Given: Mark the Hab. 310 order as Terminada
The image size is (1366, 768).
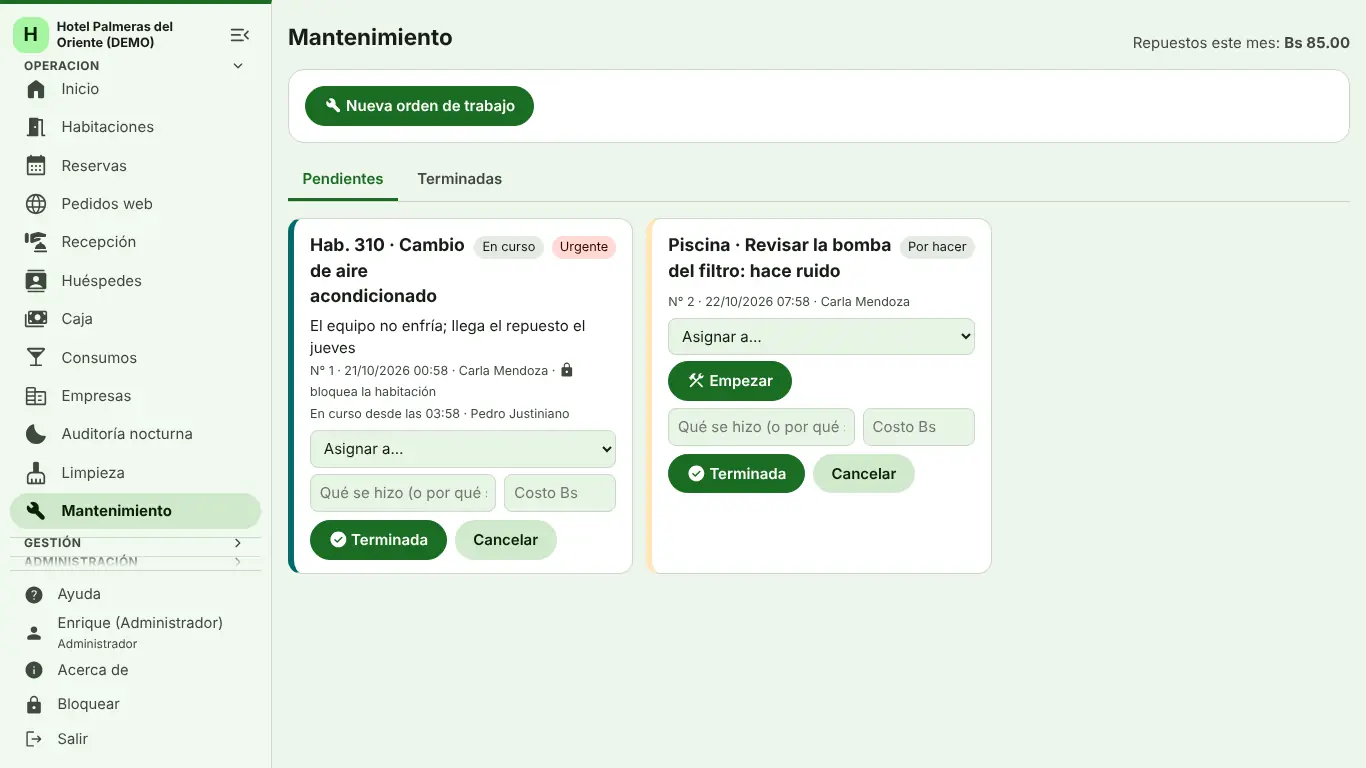Looking at the screenshot, I should [x=378, y=540].
